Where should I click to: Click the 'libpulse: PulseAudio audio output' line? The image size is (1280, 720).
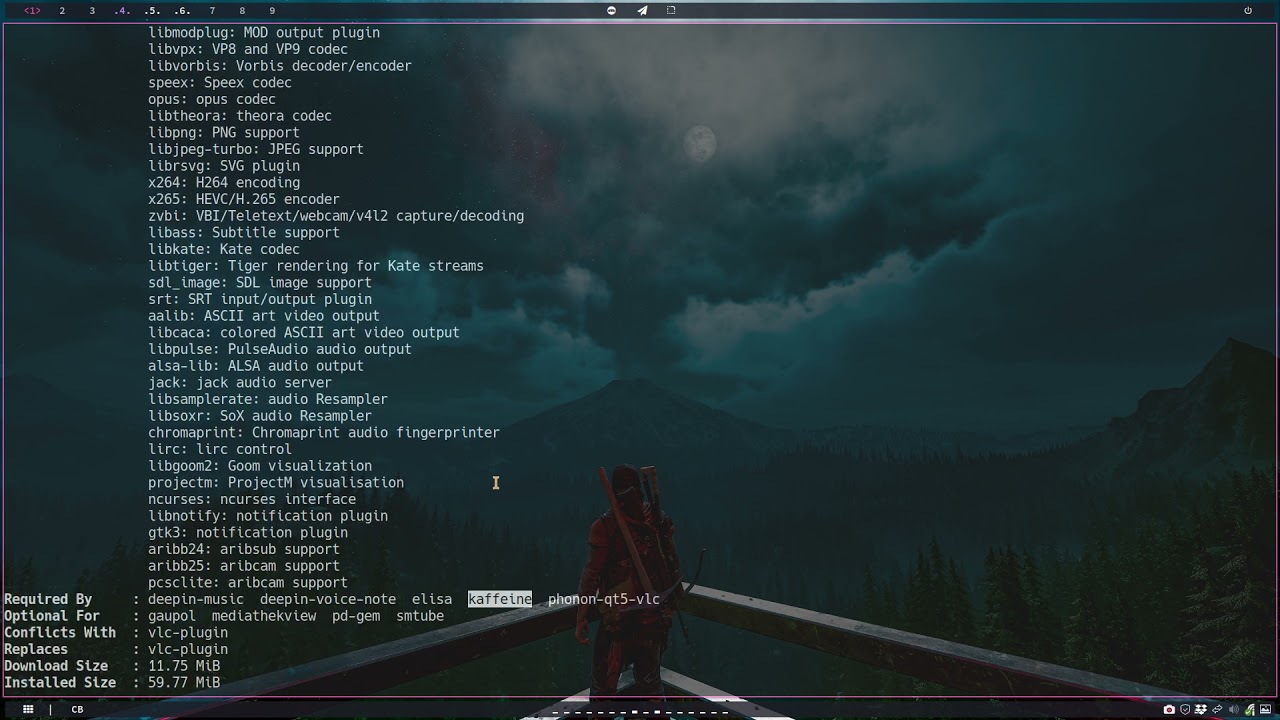pos(280,349)
